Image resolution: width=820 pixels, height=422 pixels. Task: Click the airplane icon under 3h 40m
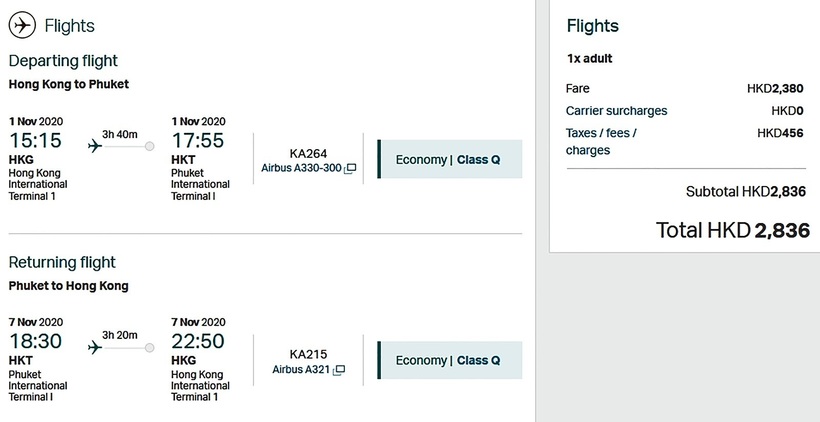pyautogui.click(x=96, y=146)
